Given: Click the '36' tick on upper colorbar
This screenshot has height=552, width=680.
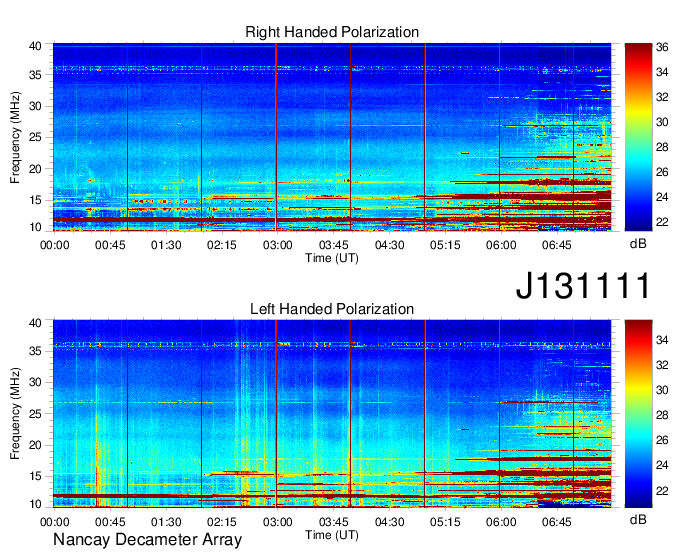Looking at the screenshot, I should (x=662, y=47).
